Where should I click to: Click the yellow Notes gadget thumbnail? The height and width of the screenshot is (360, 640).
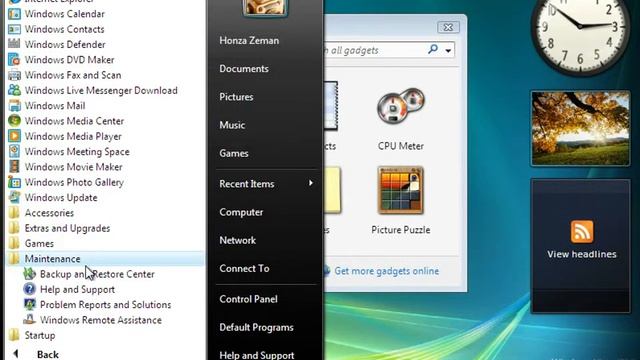pos(332,190)
